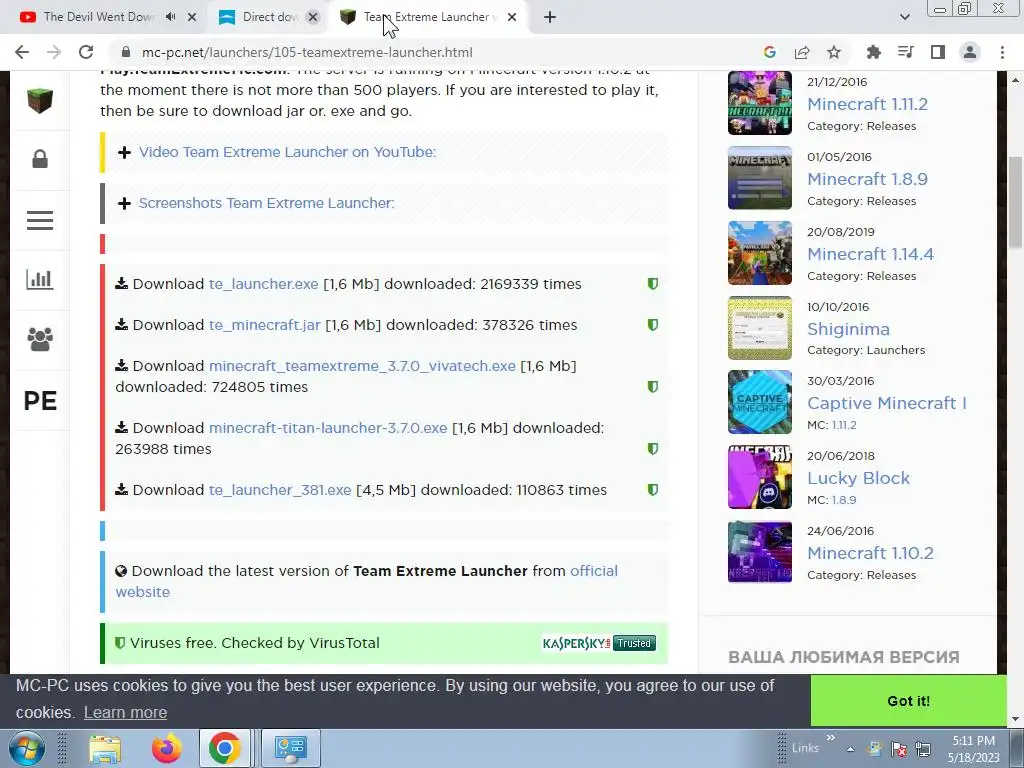This screenshot has height=768, width=1024.
Task: Click the Minecraft 1.11.2 thumbnail image
Action: (x=760, y=103)
